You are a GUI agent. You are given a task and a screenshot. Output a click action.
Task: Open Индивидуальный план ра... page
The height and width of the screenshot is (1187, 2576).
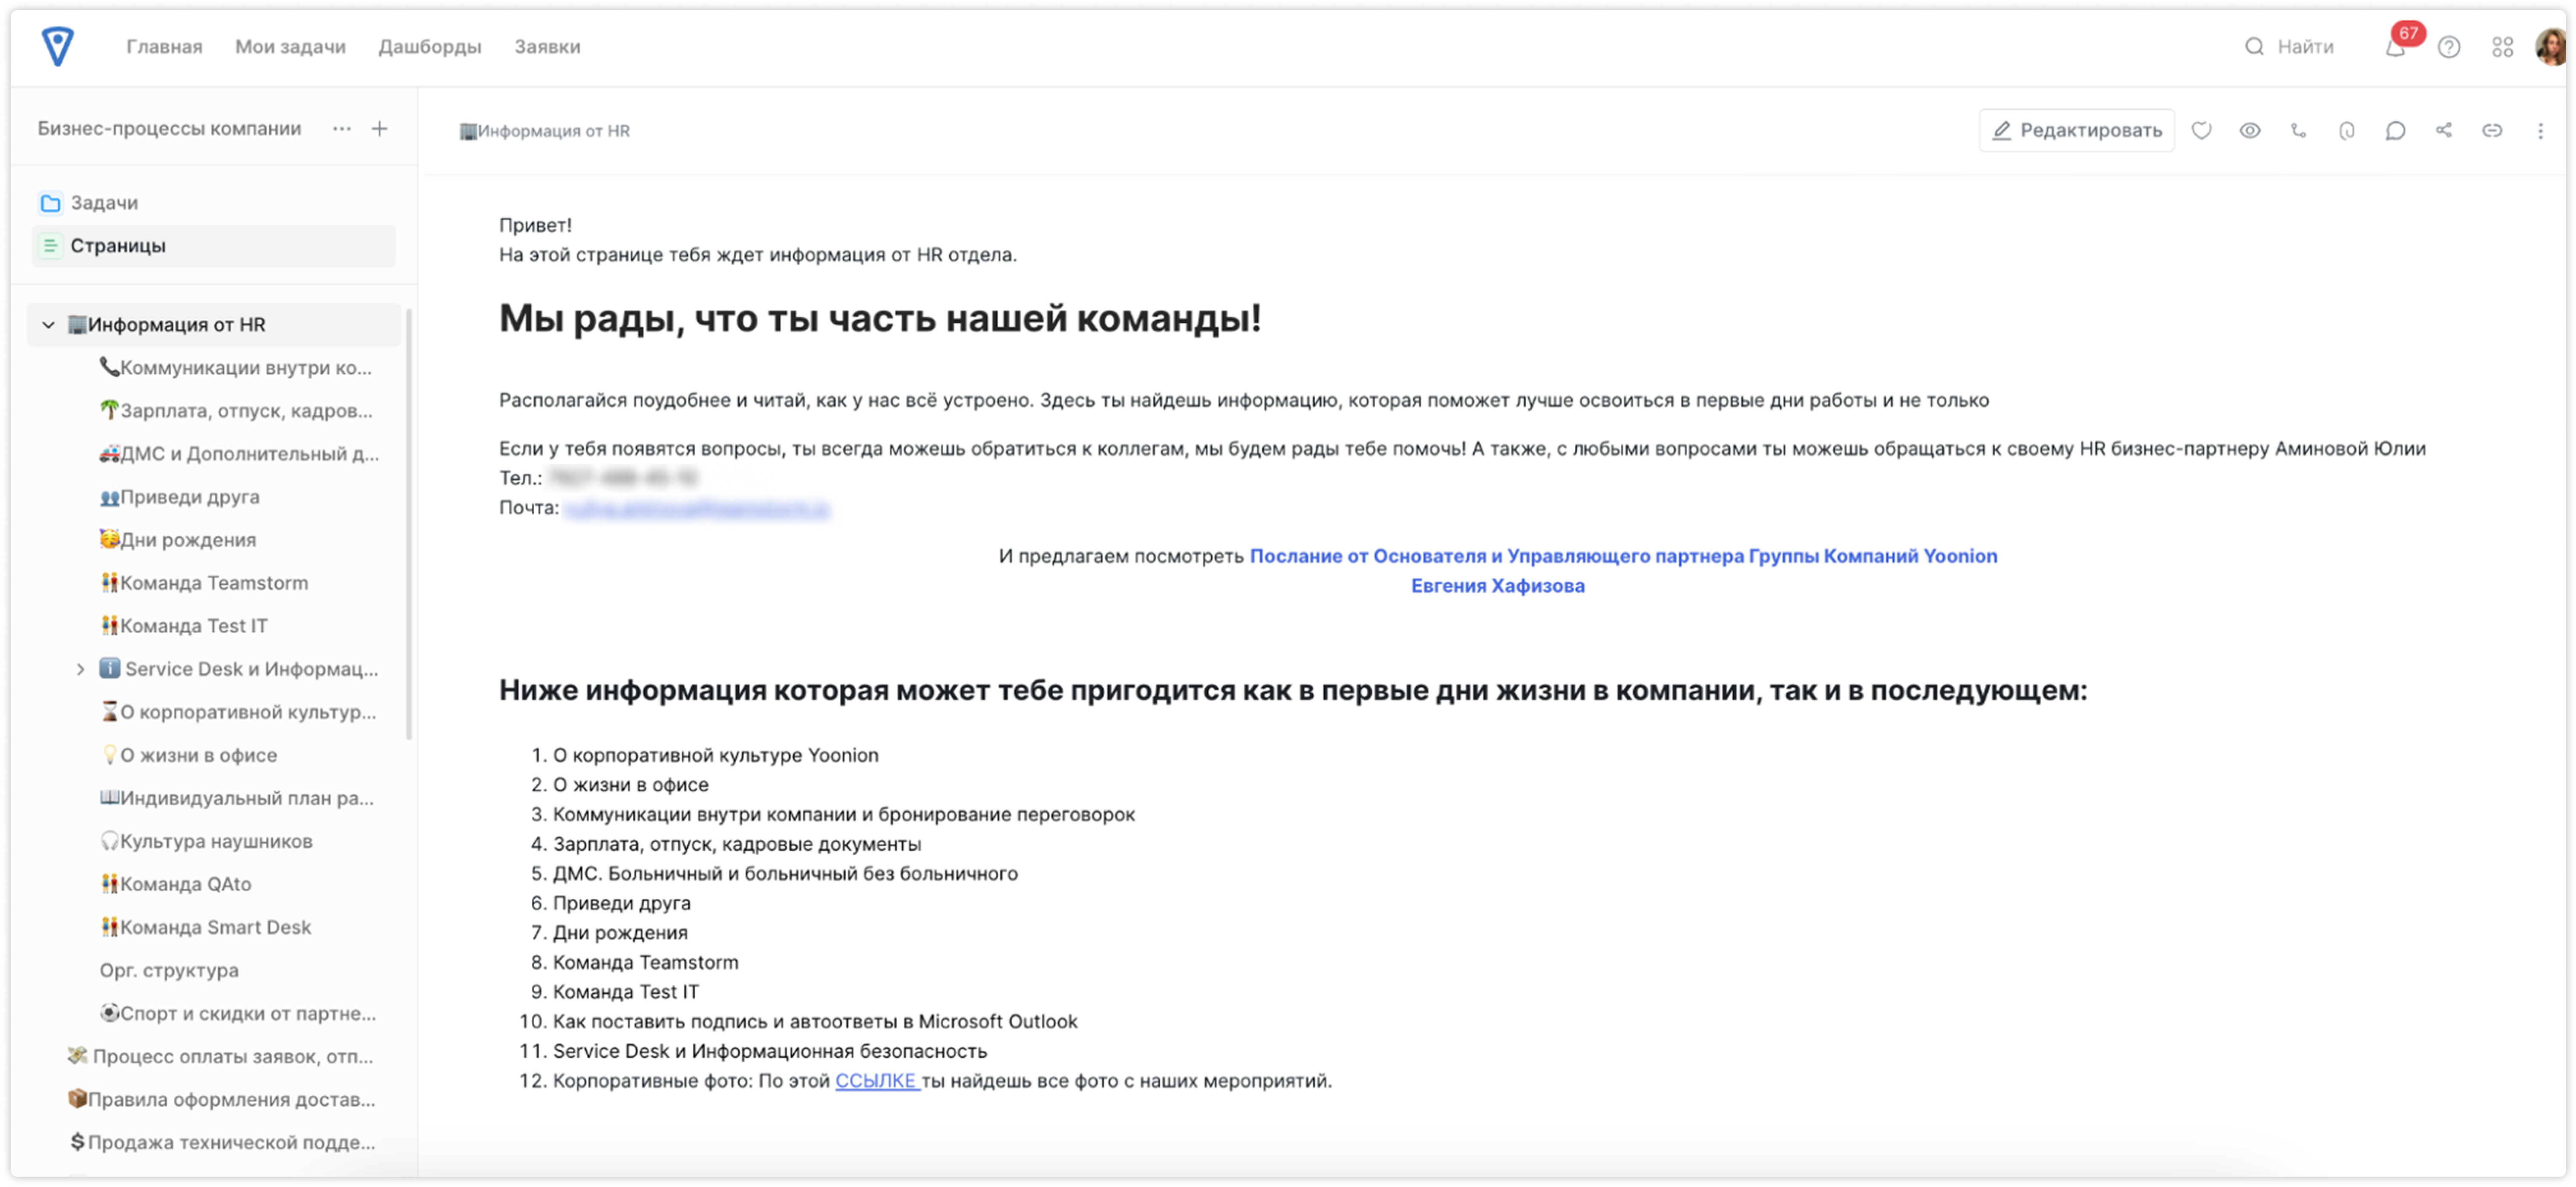coord(236,798)
